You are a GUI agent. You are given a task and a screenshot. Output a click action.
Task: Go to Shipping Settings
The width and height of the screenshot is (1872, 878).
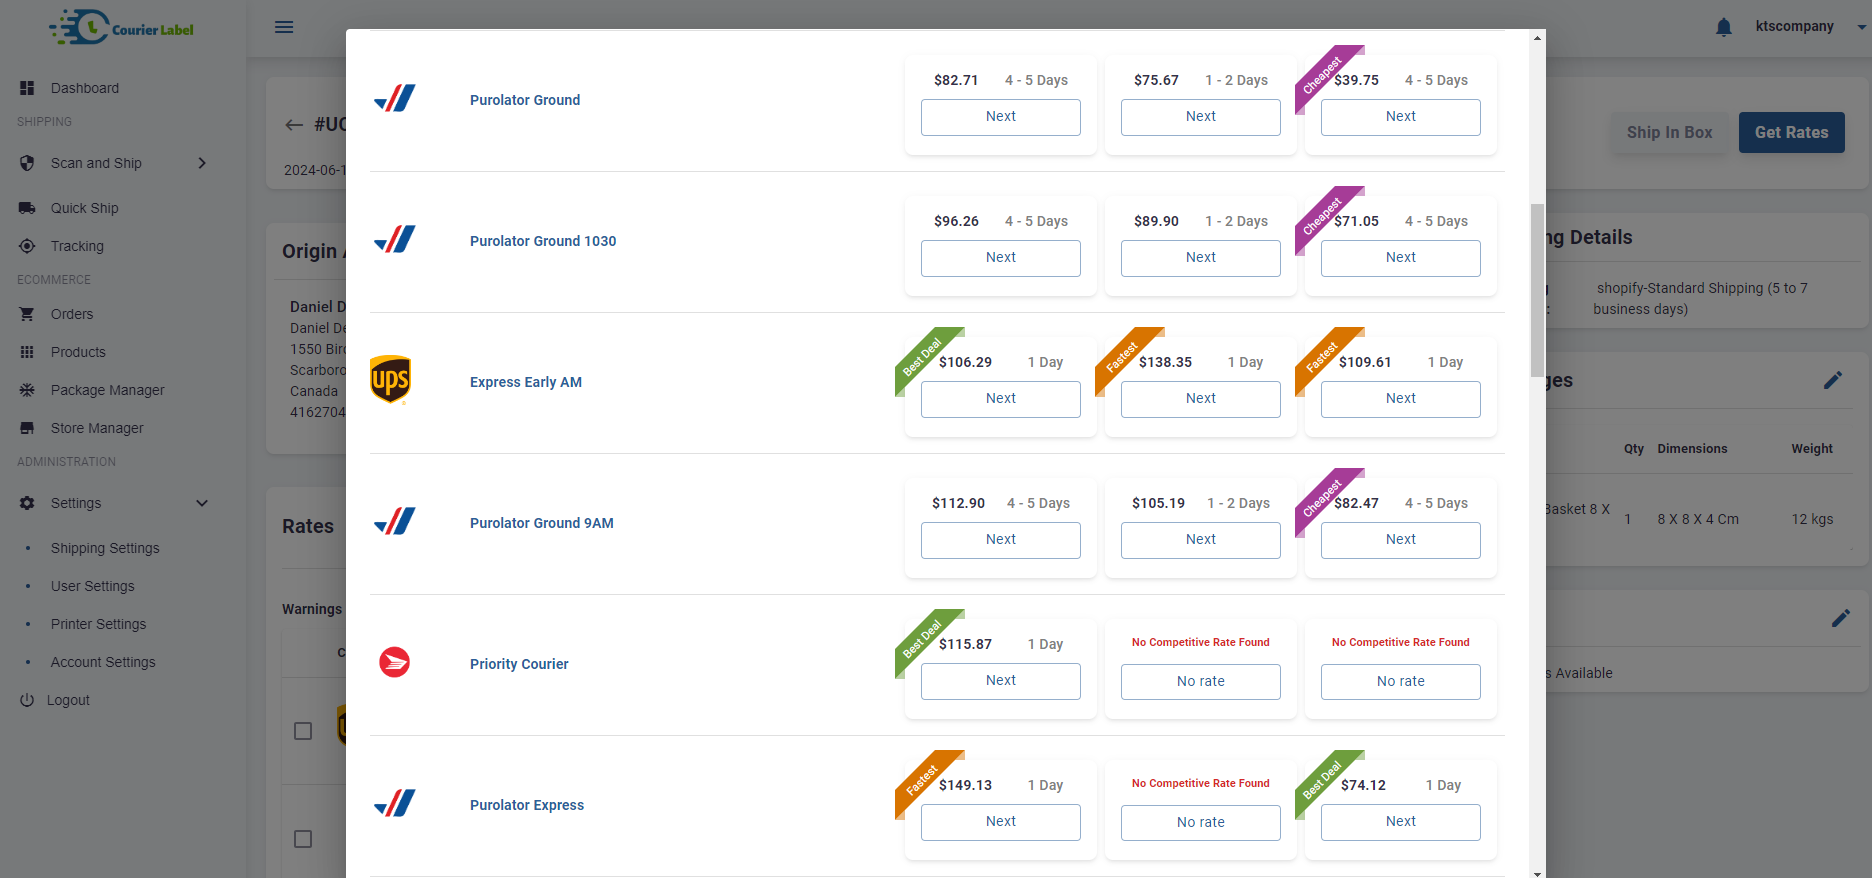105,548
